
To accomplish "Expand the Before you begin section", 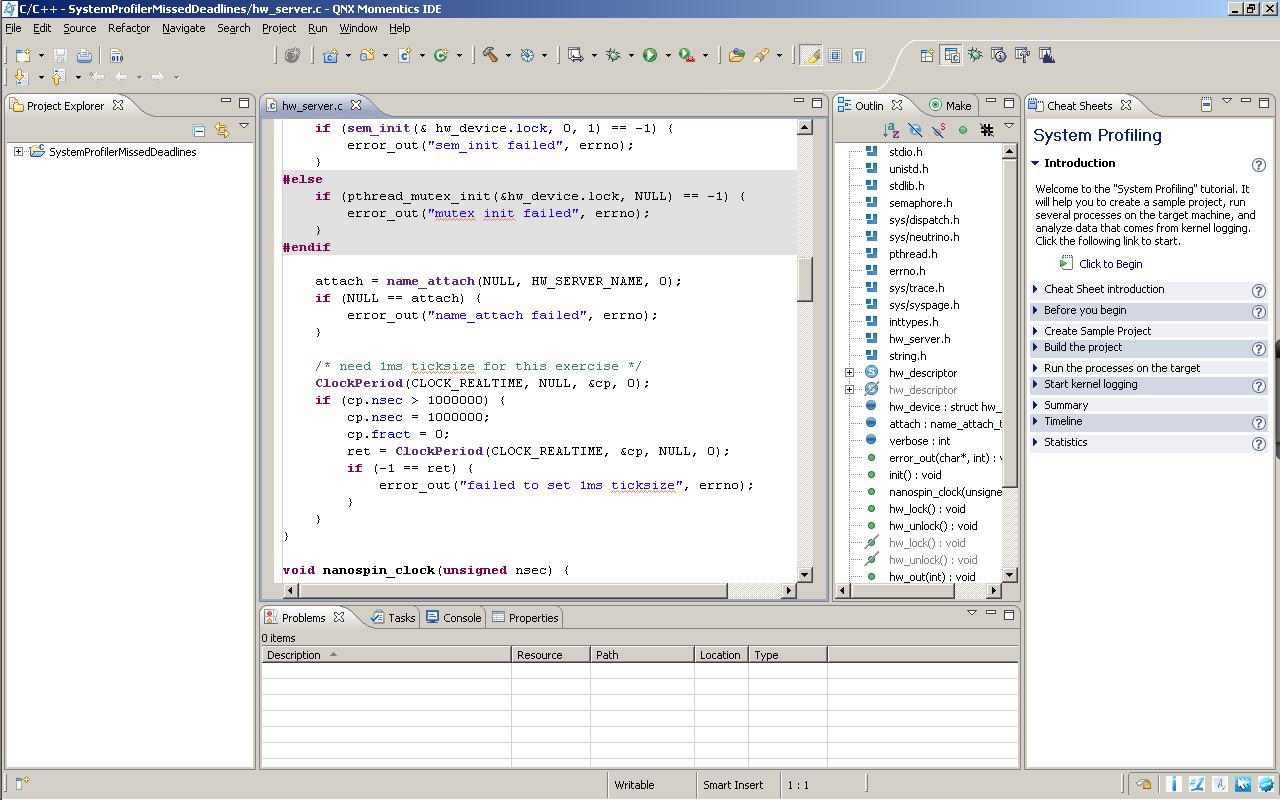I will pyautogui.click(x=1085, y=310).
